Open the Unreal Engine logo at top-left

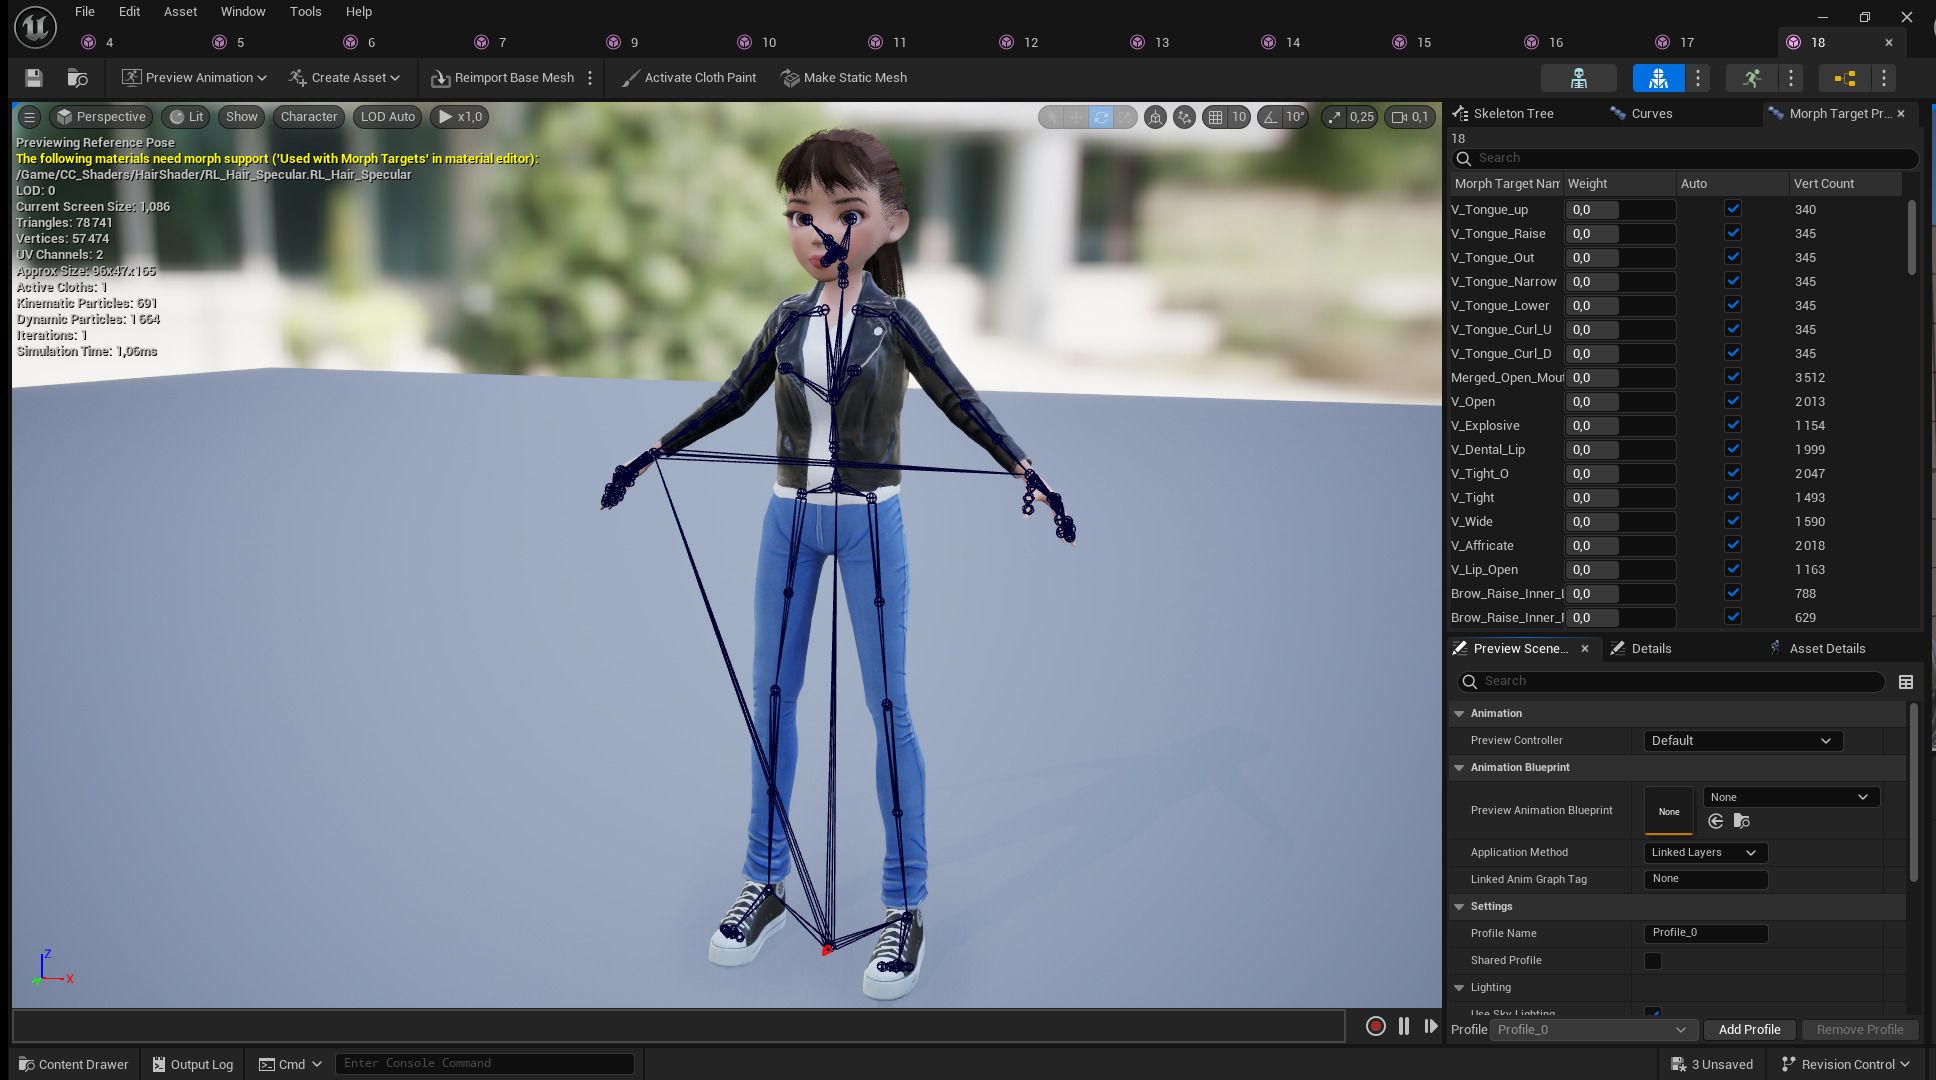[x=35, y=27]
